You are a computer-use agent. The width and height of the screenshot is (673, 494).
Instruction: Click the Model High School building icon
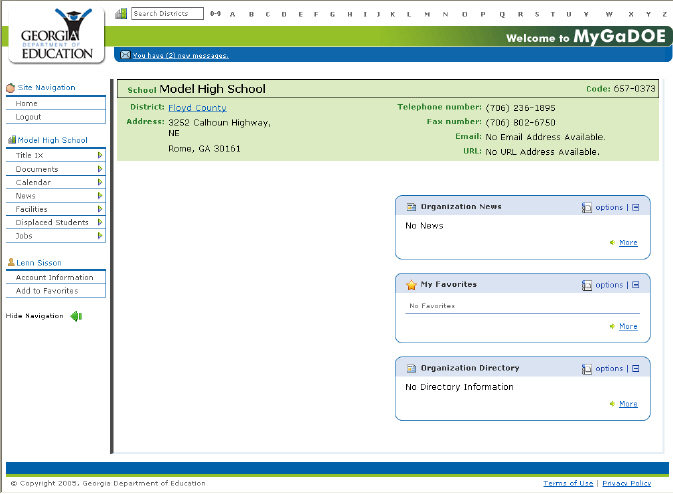coord(12,140)
